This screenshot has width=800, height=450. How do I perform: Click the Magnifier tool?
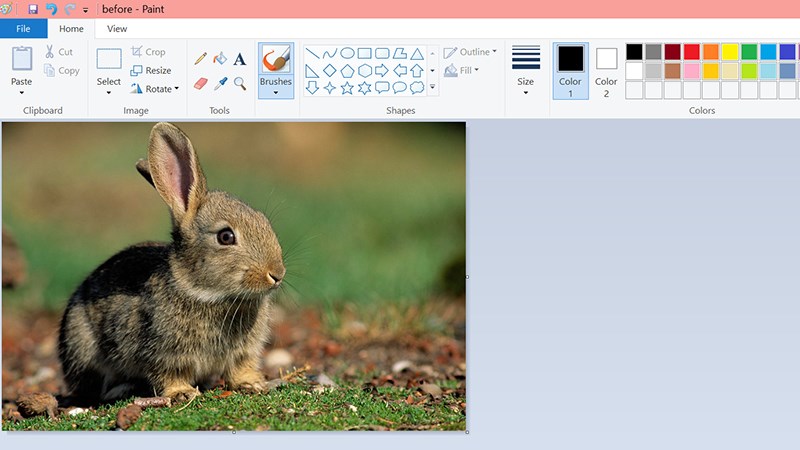pyautogui.click(x=240, y=84)
